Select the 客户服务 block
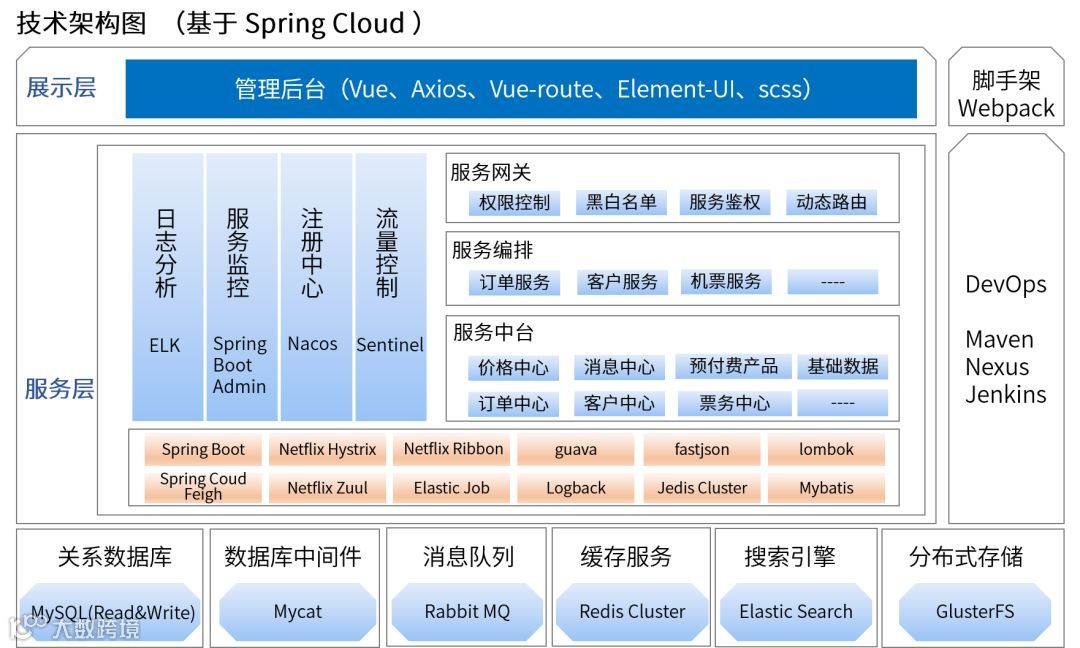 (x=622, y=282)
